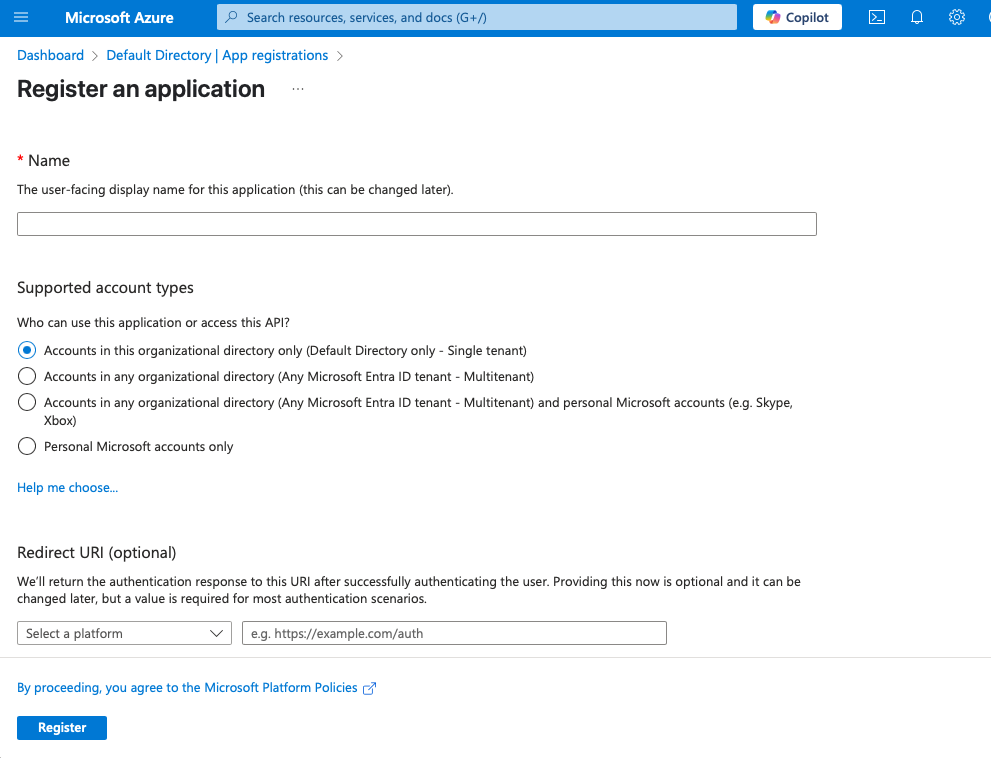Click the Register button
This screenshot has height=758, width=991.
[x=62, y=728]
